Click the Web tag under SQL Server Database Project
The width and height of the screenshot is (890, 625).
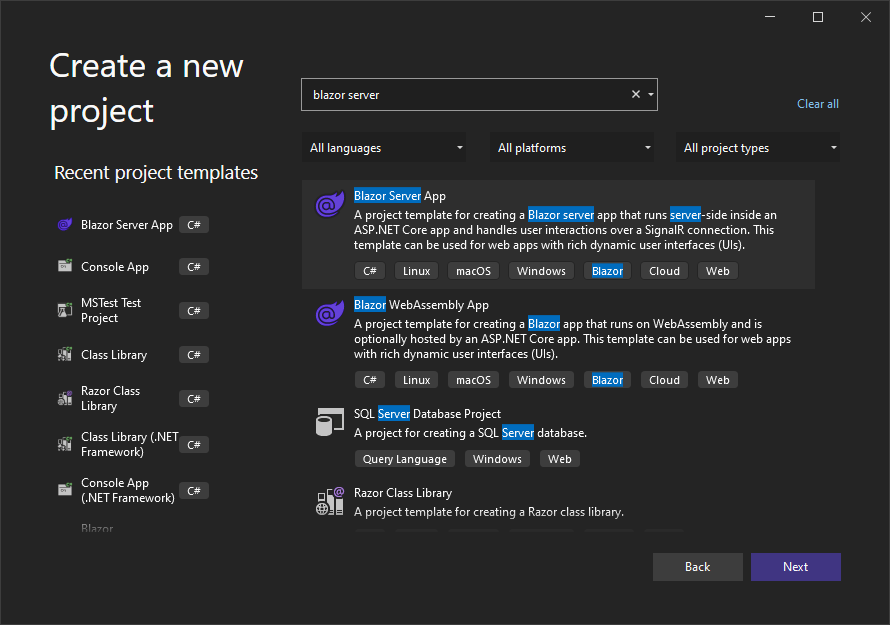point(560,459)
